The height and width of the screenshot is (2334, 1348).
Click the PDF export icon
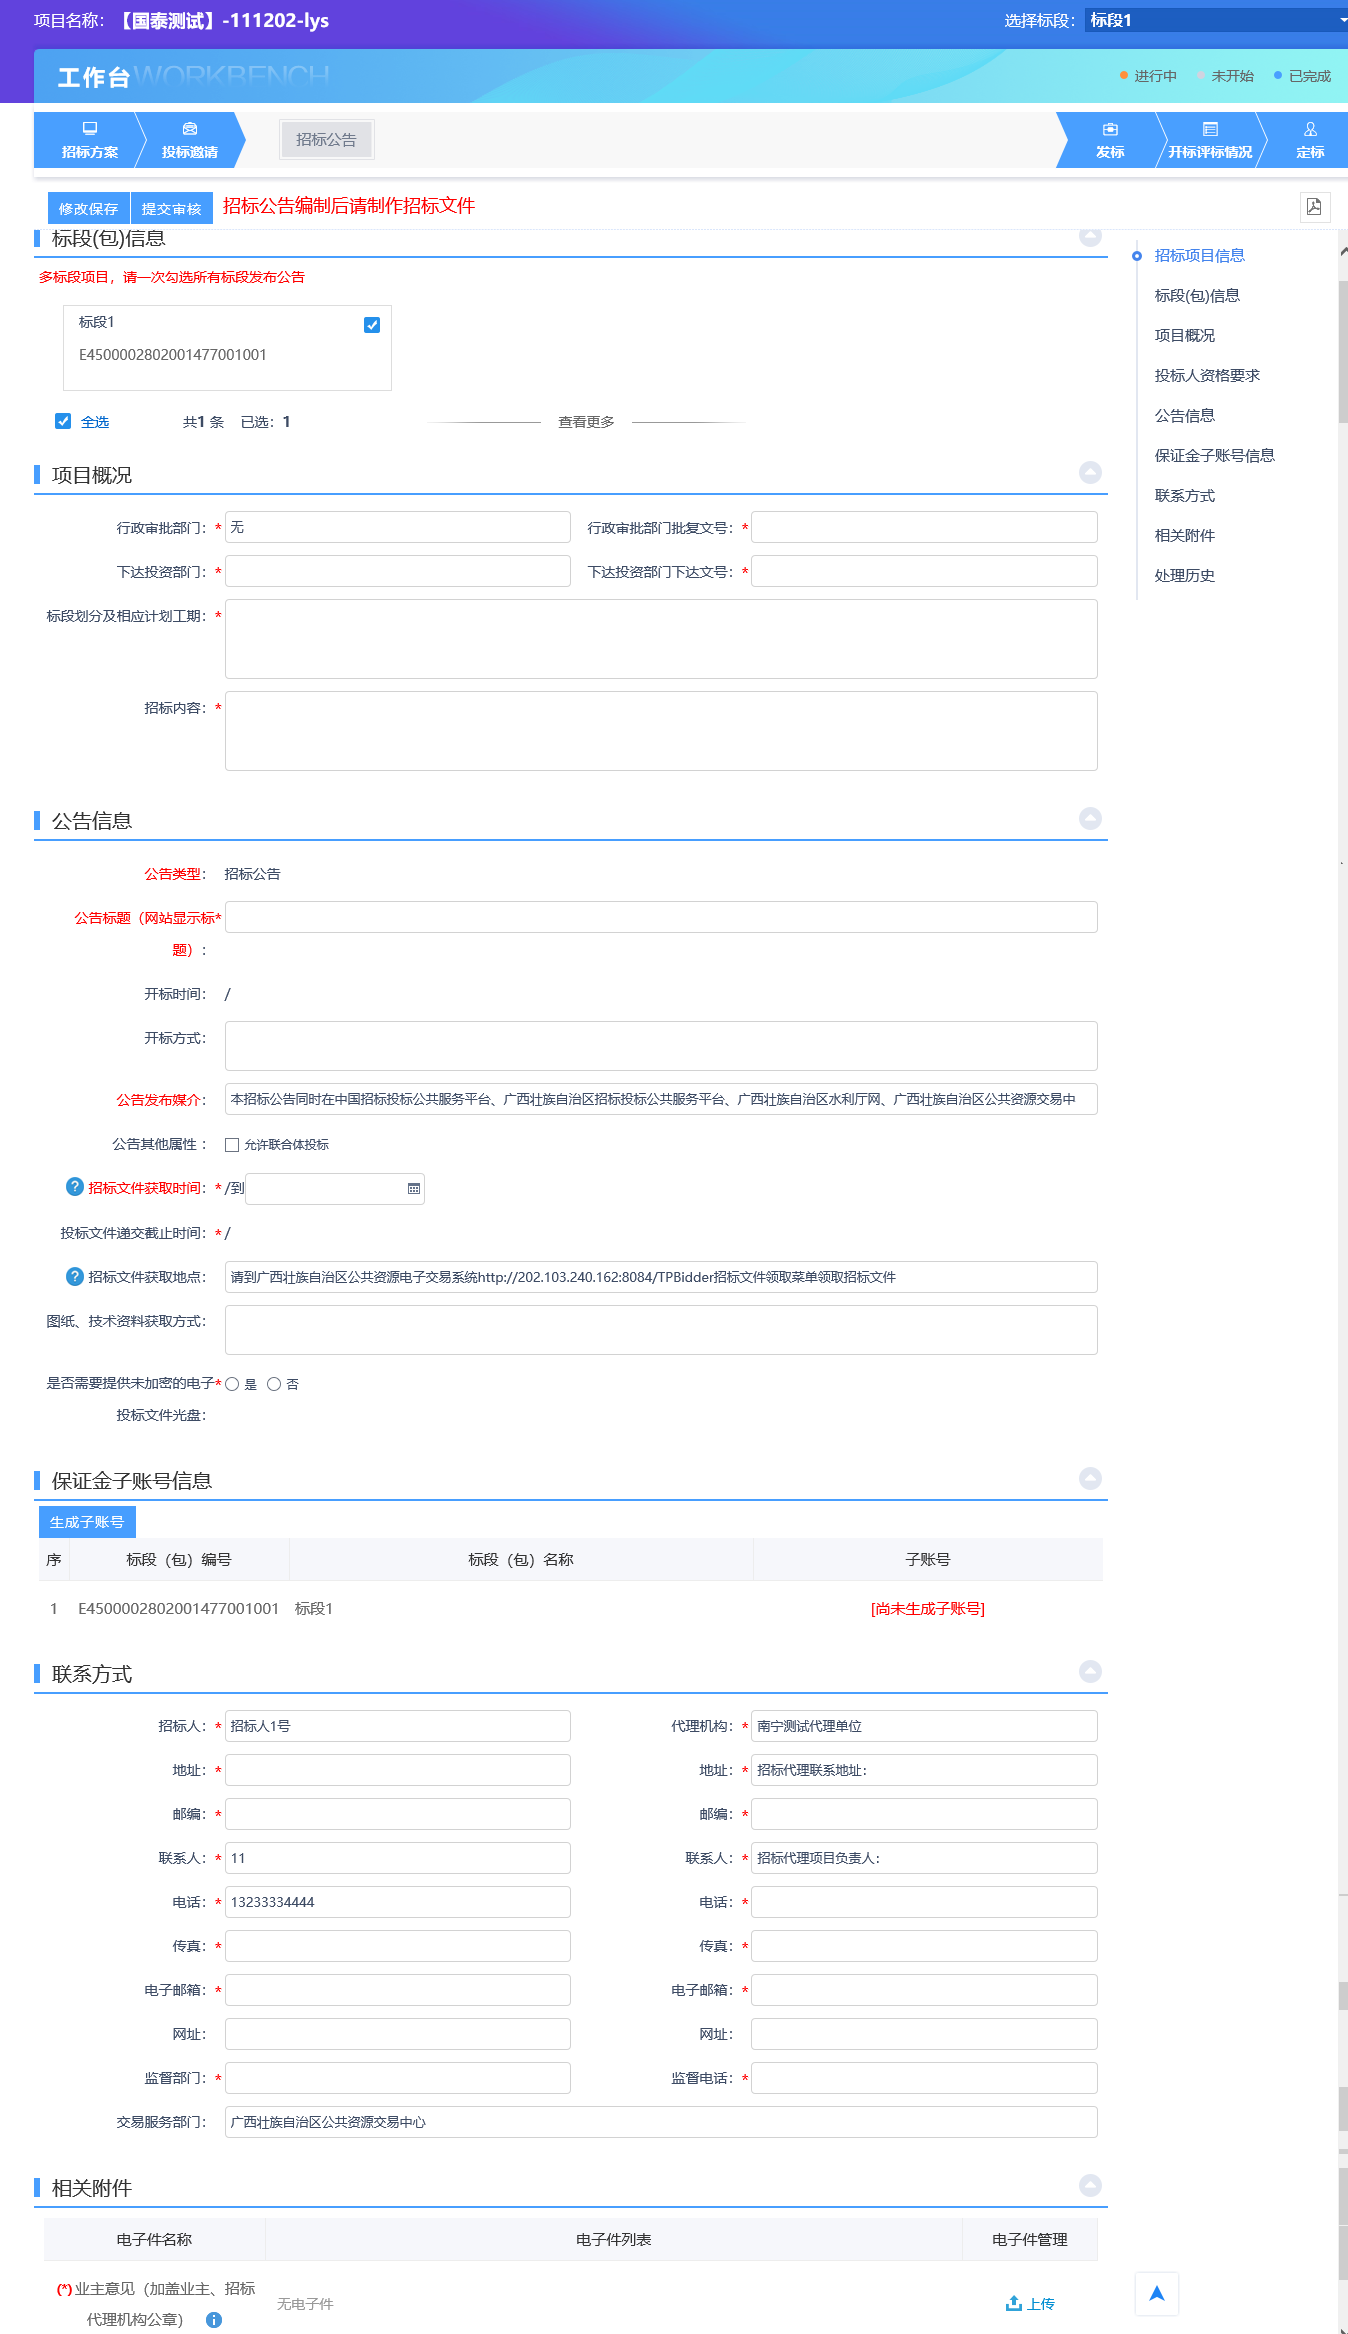[x=1314, y=206]
